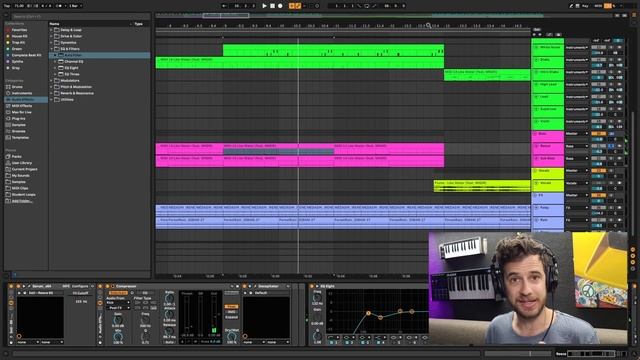The image size is (640, 360).
Task: Toggle the EQ Eight device on/off
Action: (x=312, y=287)
